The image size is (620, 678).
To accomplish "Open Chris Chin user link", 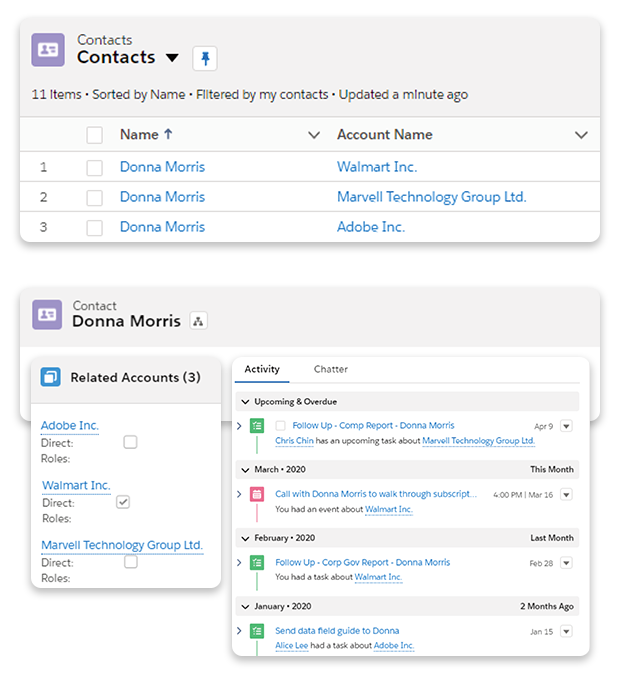I will (294, 440).
